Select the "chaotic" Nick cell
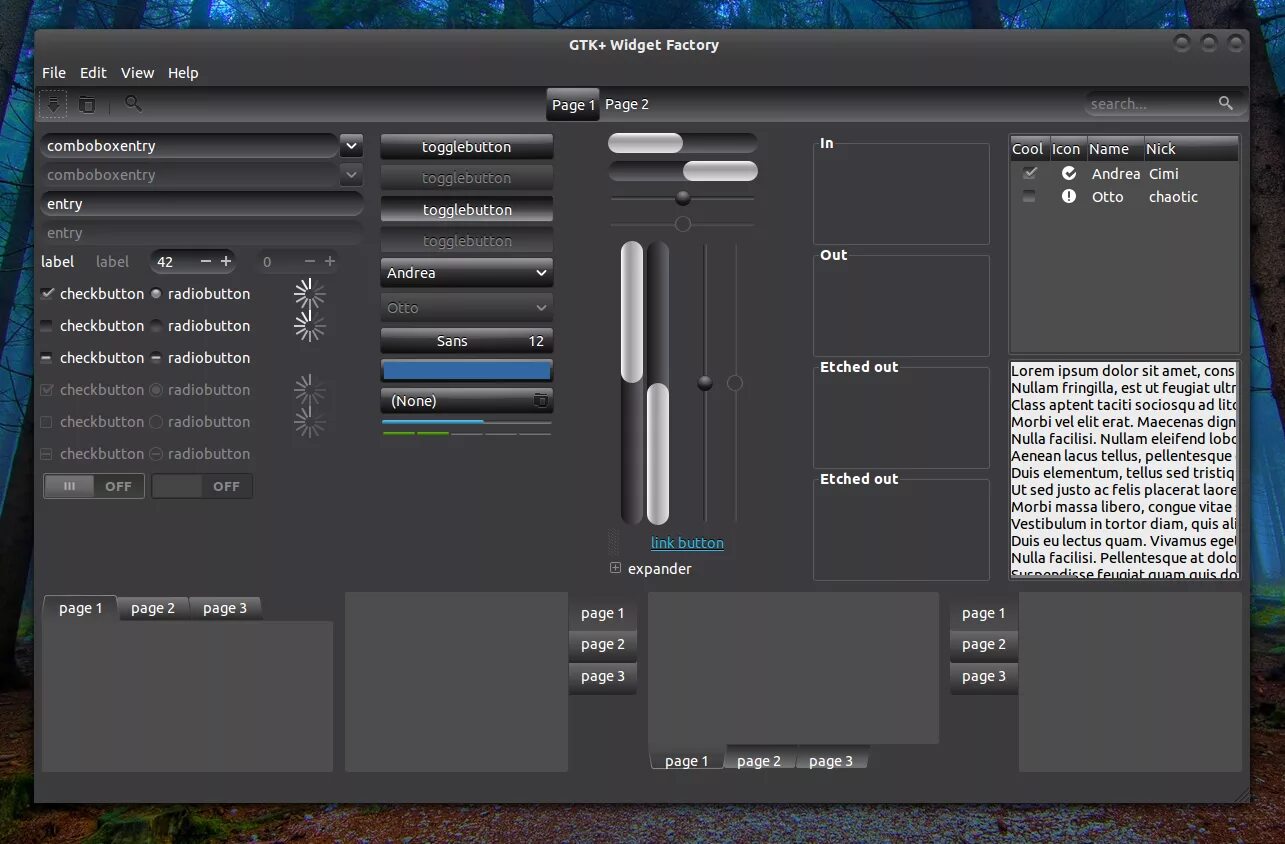This screenshot has width=1285, height=844. pos(1173,197)
